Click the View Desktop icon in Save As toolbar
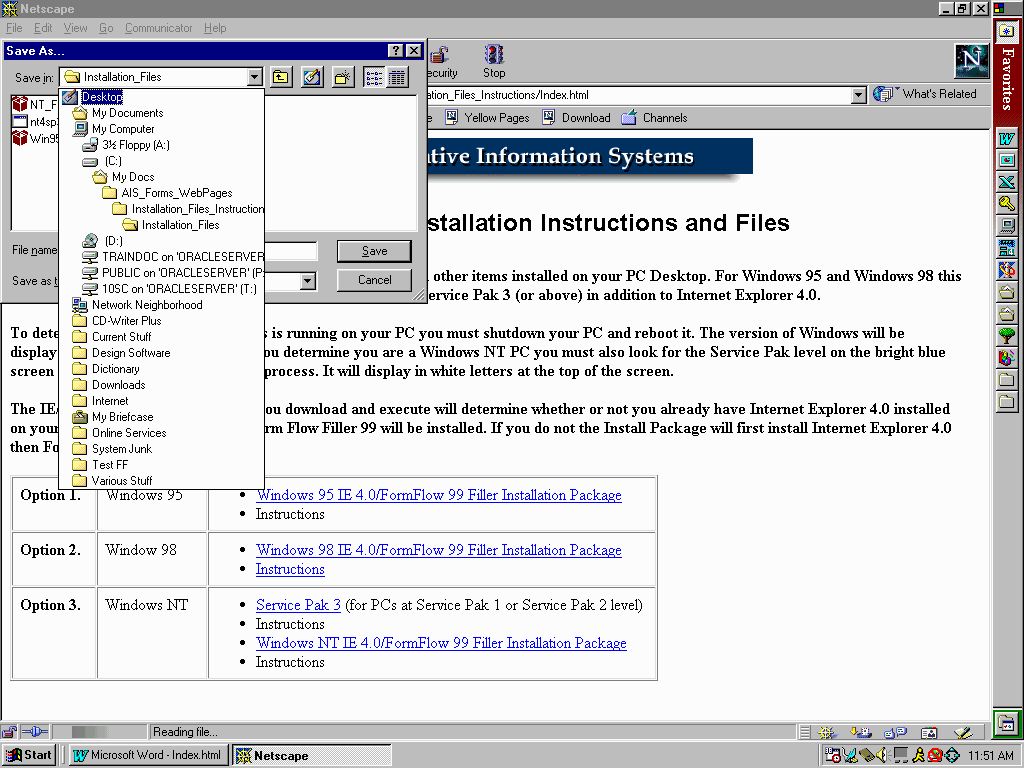The image size is (1024, 768). (x=312, y=77)
